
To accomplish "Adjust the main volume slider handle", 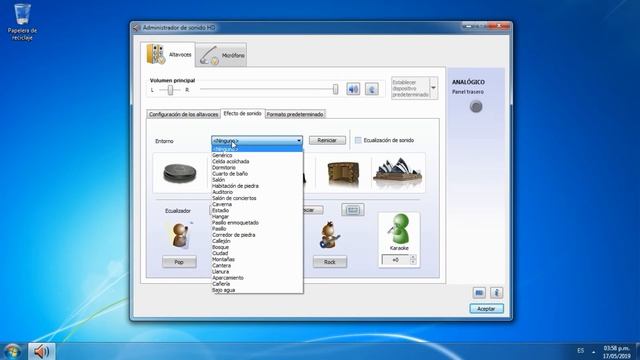I will [335, 89].
